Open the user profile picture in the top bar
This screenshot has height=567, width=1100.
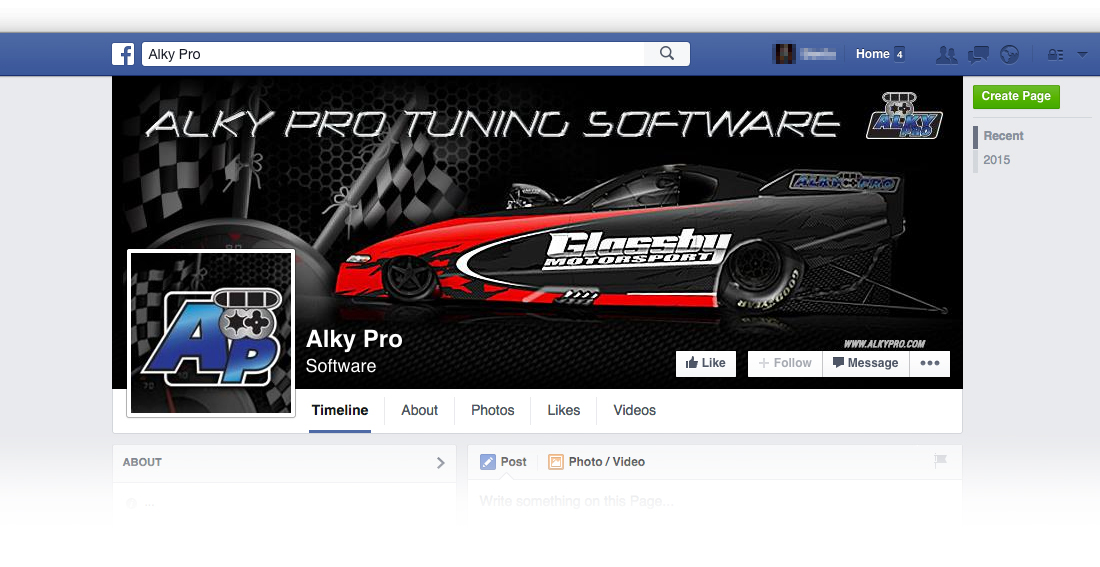(784, 54)
